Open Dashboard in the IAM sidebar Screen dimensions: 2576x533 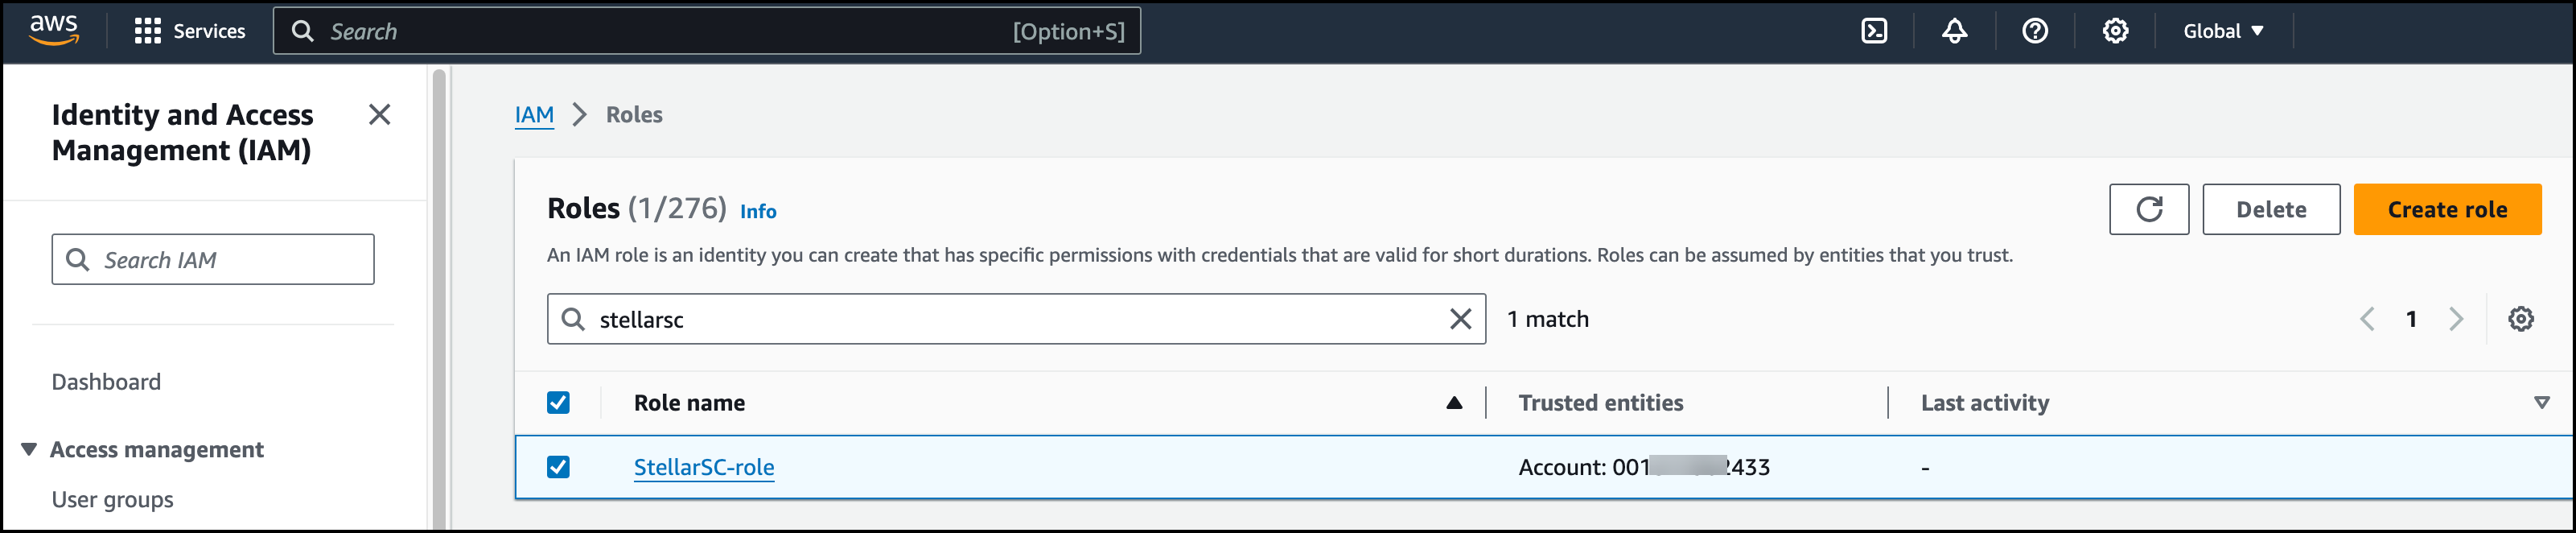click(106, 382)
